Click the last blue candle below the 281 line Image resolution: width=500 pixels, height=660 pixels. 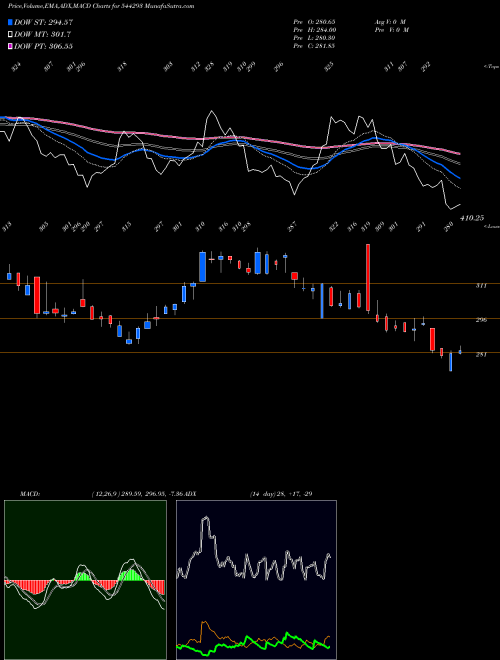[450, 361]
